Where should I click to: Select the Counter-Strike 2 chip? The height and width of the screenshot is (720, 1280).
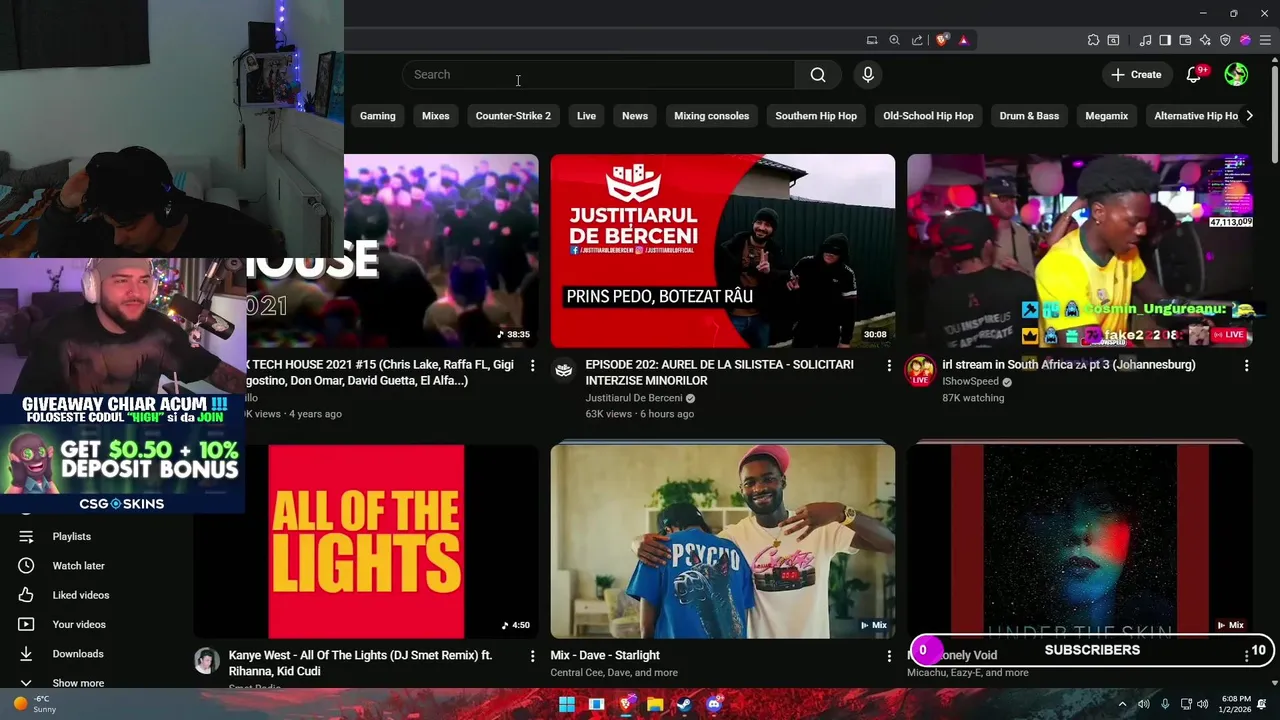[x=513, y=116]
